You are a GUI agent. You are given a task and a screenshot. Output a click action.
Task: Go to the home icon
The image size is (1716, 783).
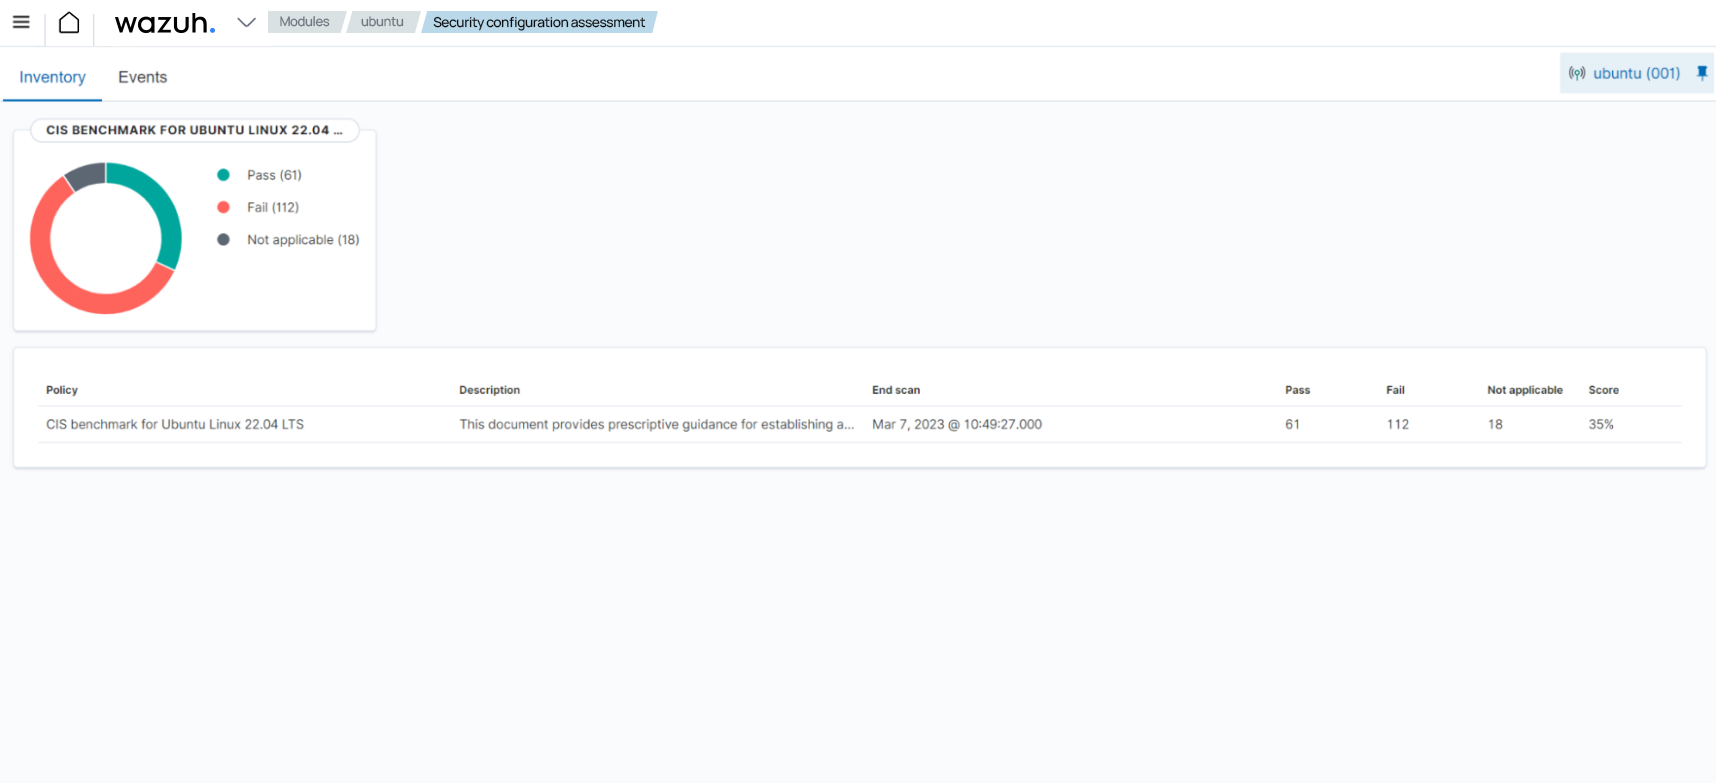[69, 22]
